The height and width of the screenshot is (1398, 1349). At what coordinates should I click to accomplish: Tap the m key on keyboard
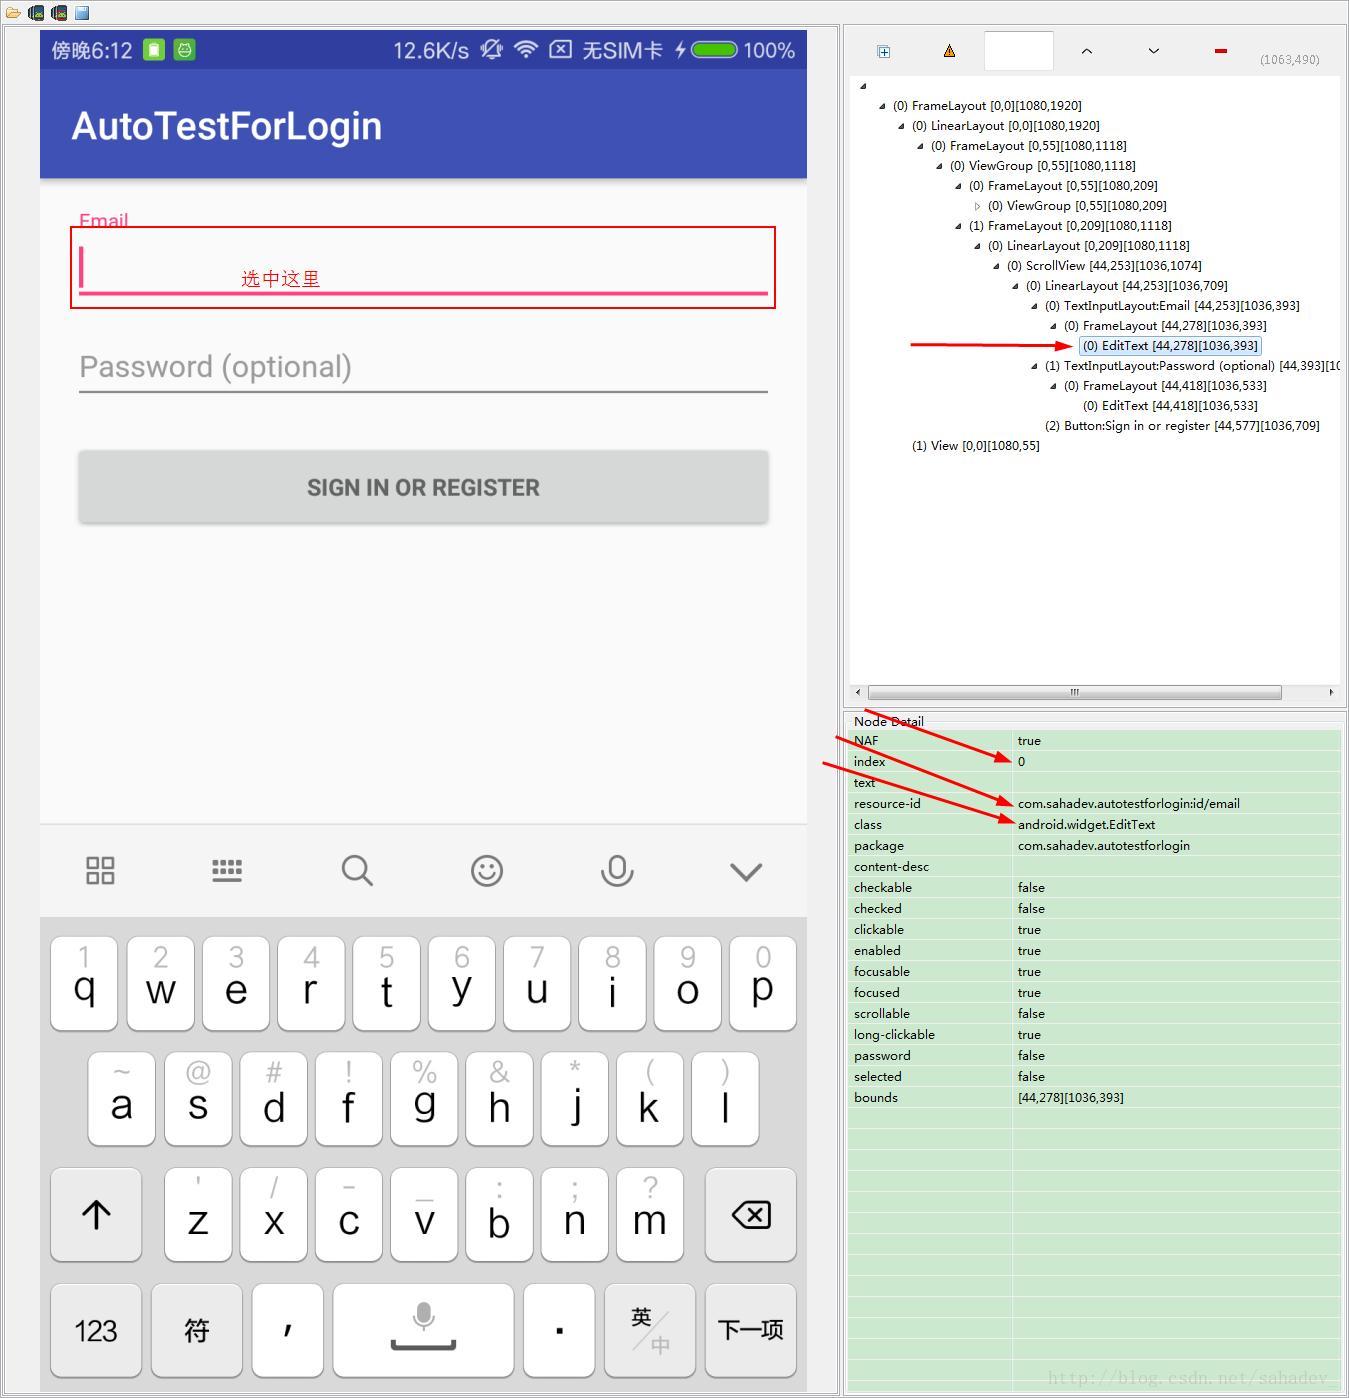tap(650, 1214)
